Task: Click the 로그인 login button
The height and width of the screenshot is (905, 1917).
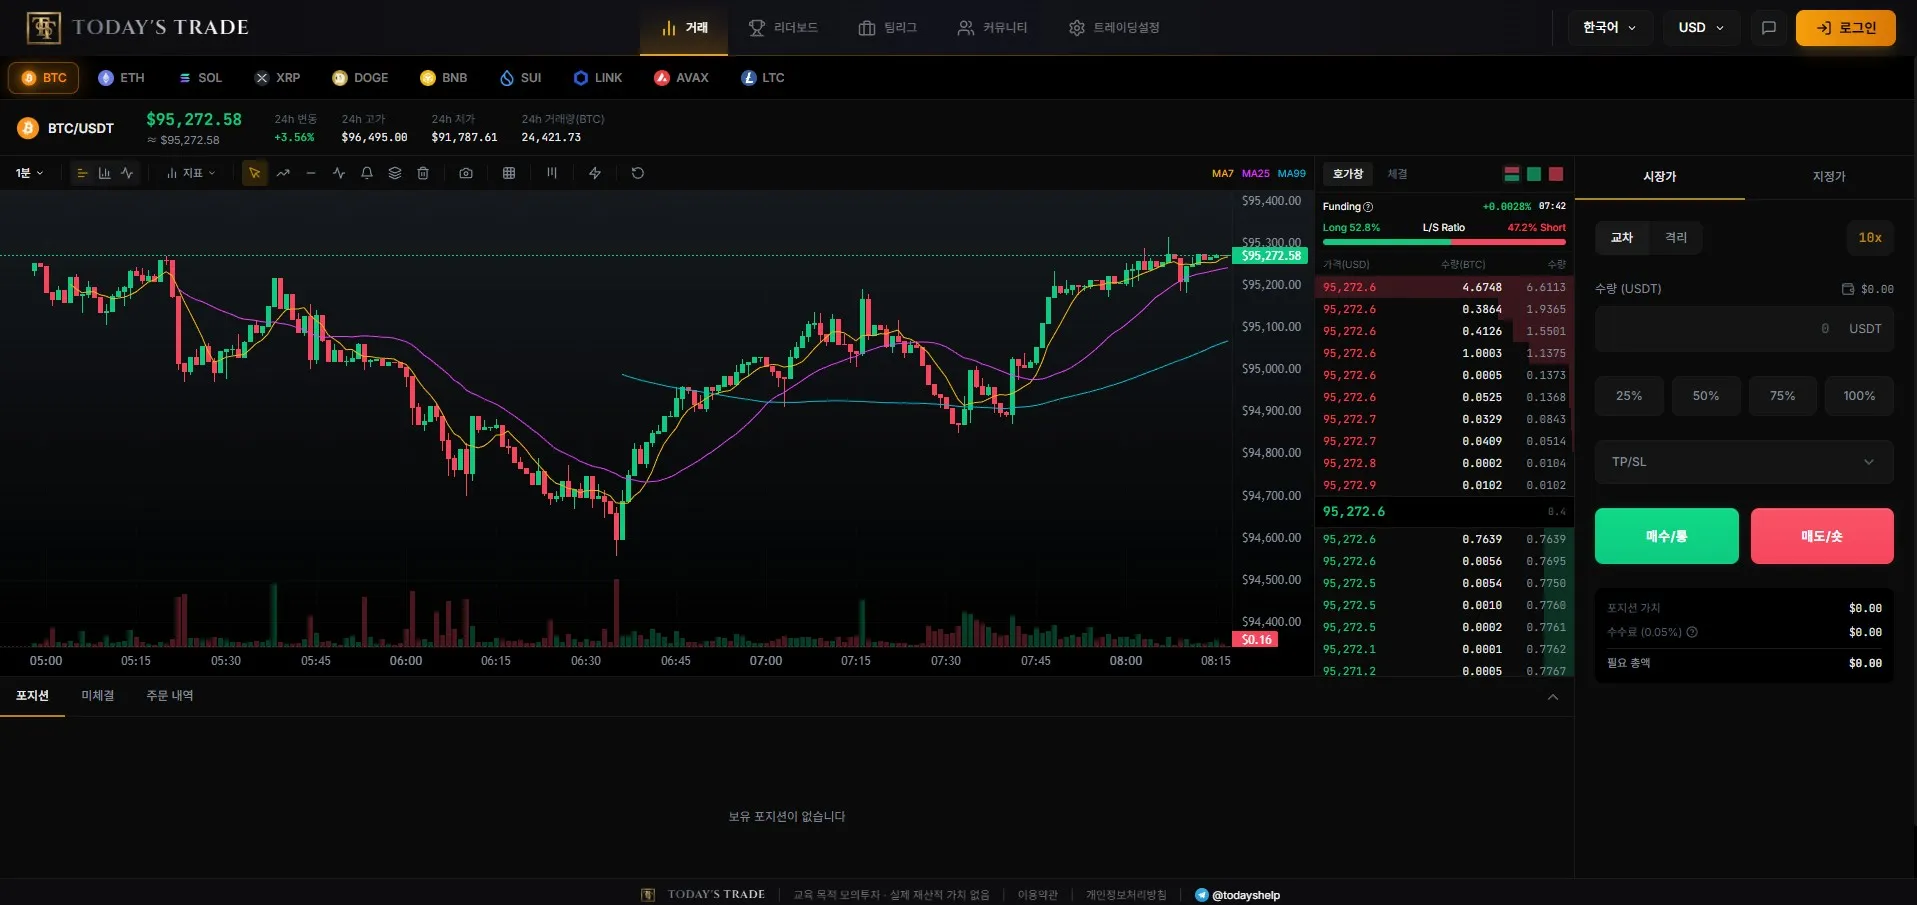Action: (x=1845, y=28)
